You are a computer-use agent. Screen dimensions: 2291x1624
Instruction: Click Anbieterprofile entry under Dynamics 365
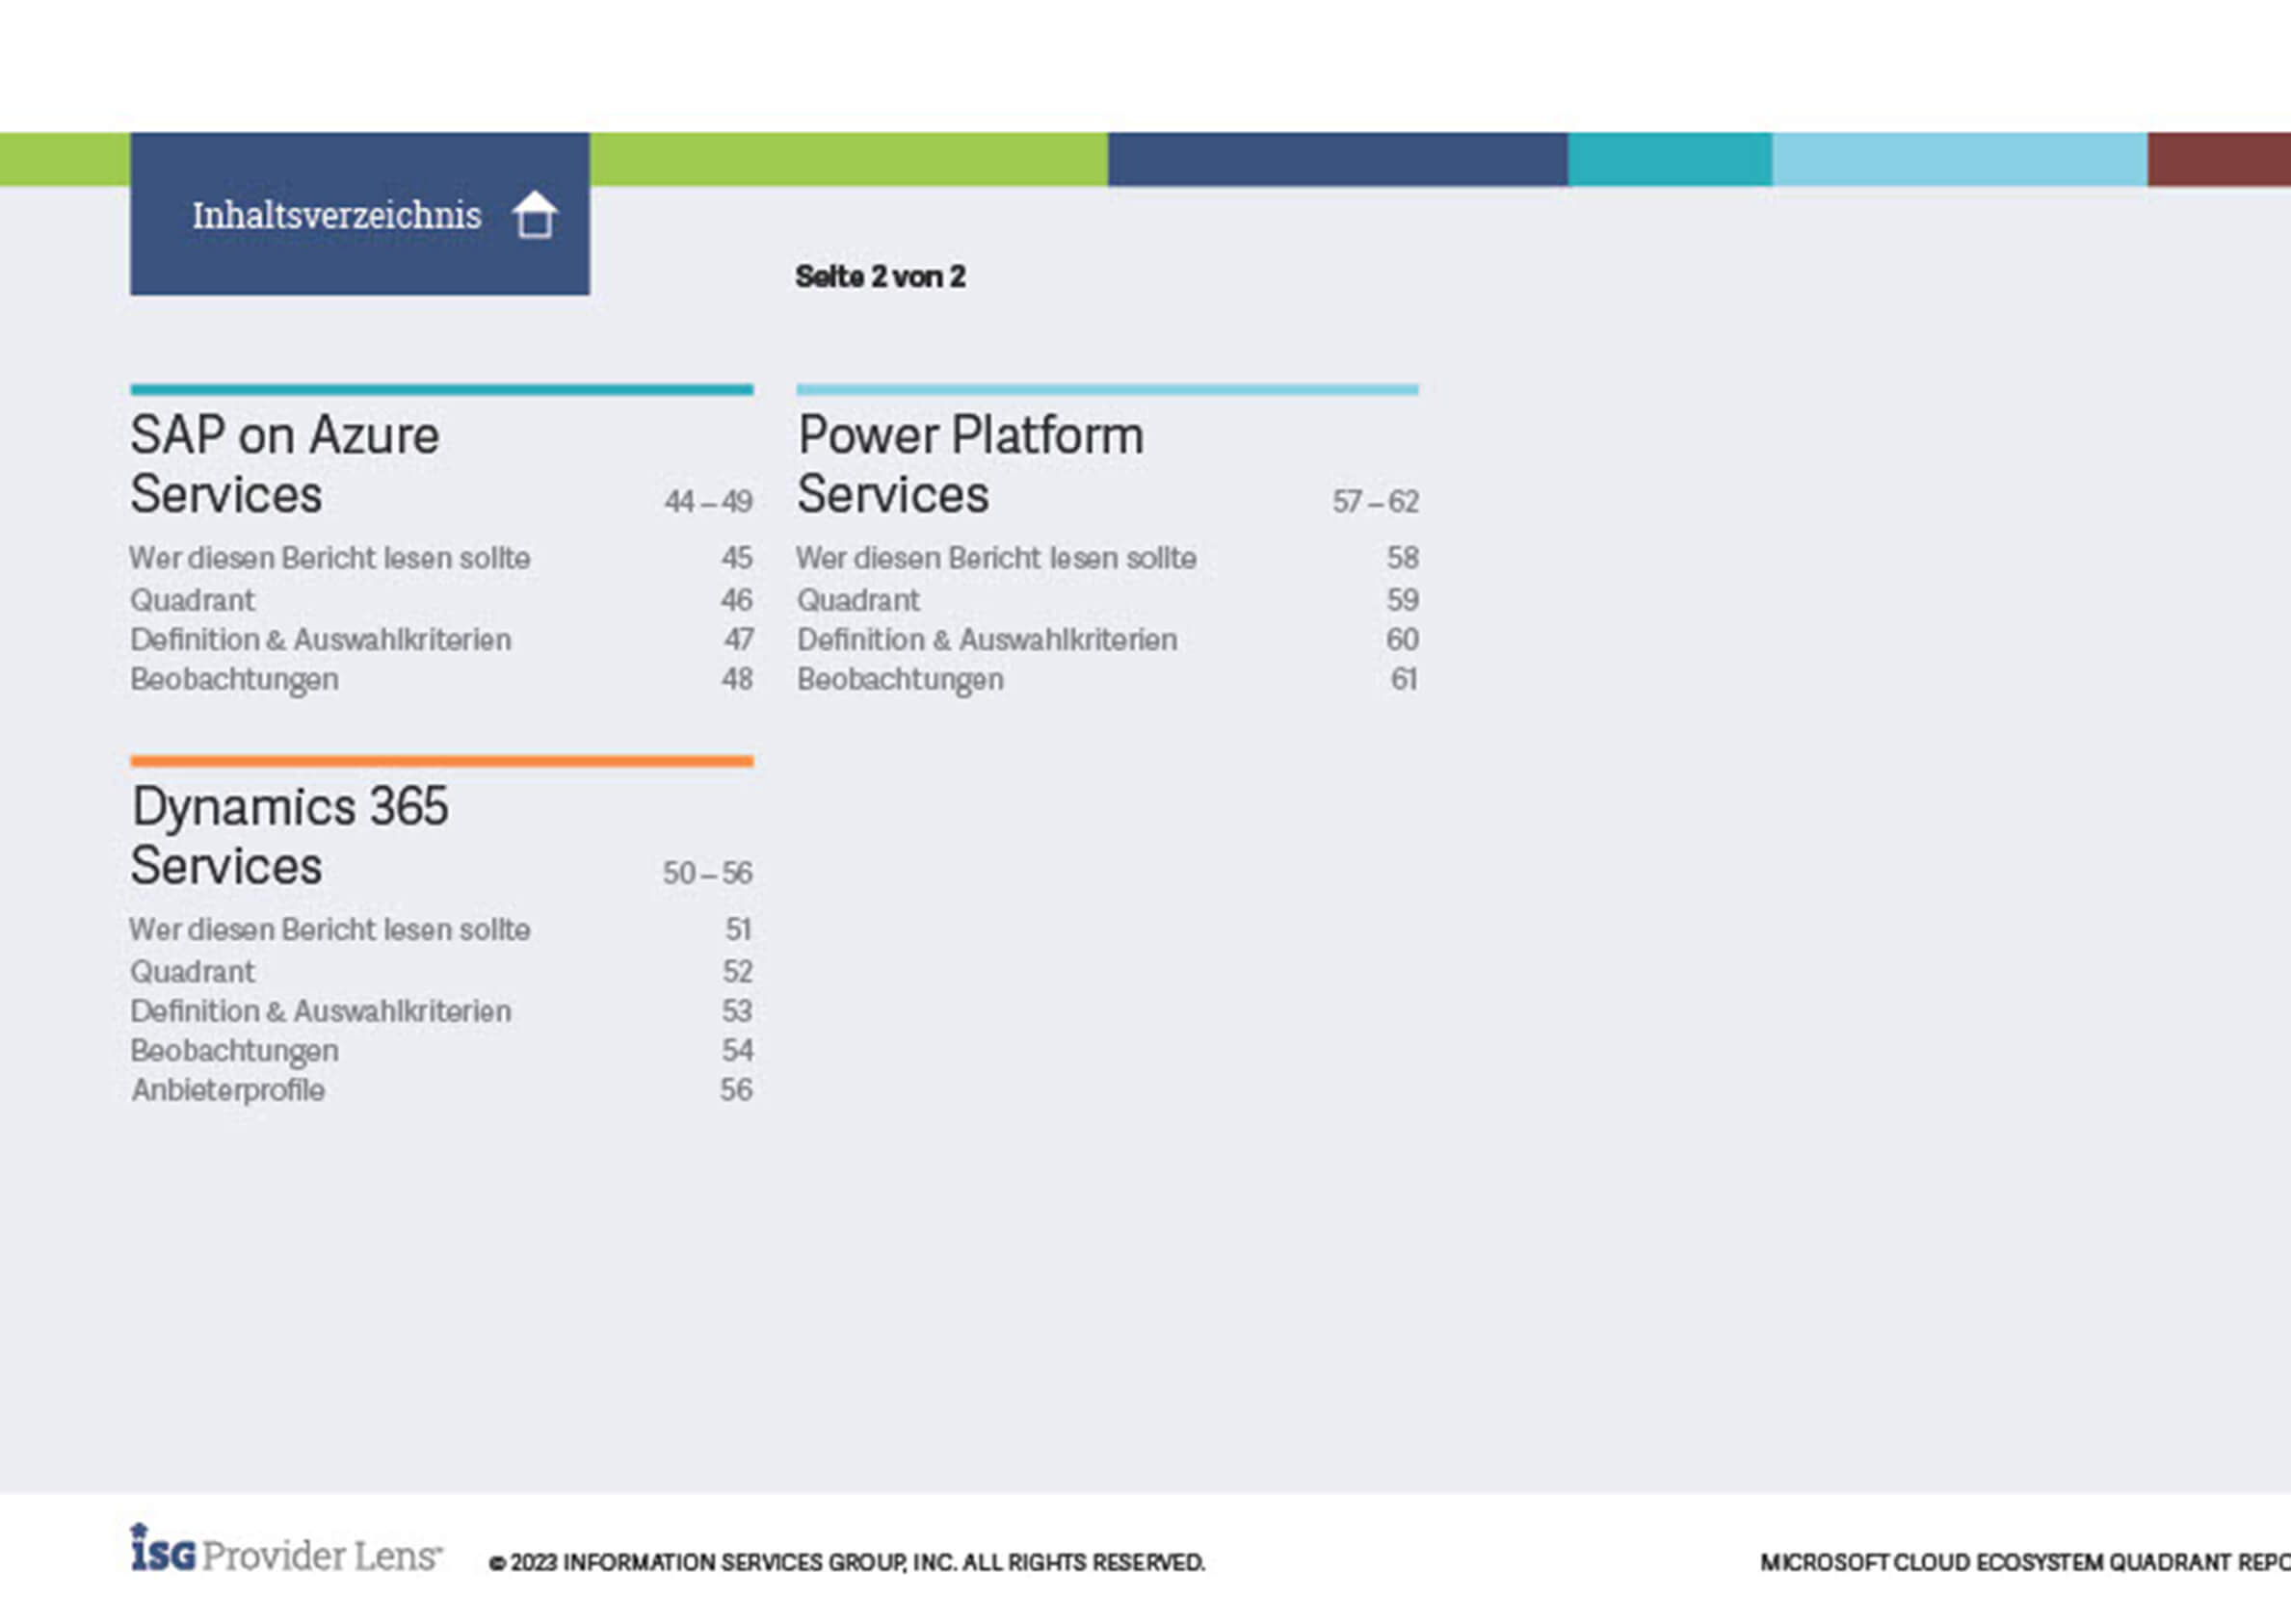click(x=228, y=1090)
